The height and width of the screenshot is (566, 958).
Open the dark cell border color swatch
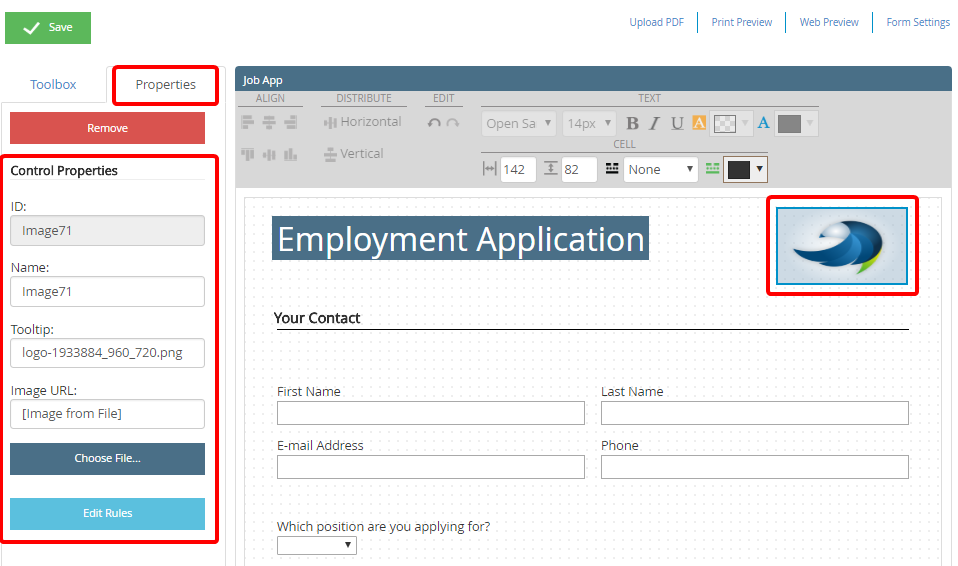[745, 170]
